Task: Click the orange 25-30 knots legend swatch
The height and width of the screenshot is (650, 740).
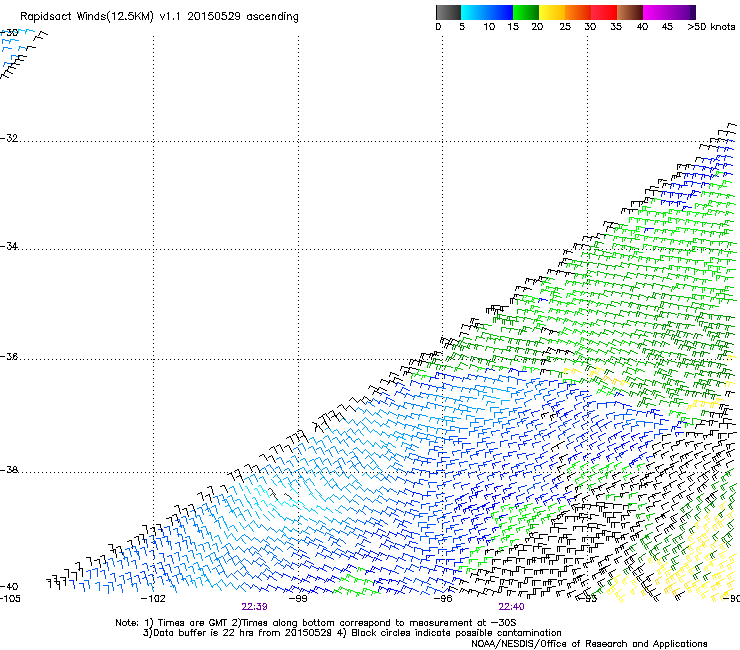Action: click(578, 12)
